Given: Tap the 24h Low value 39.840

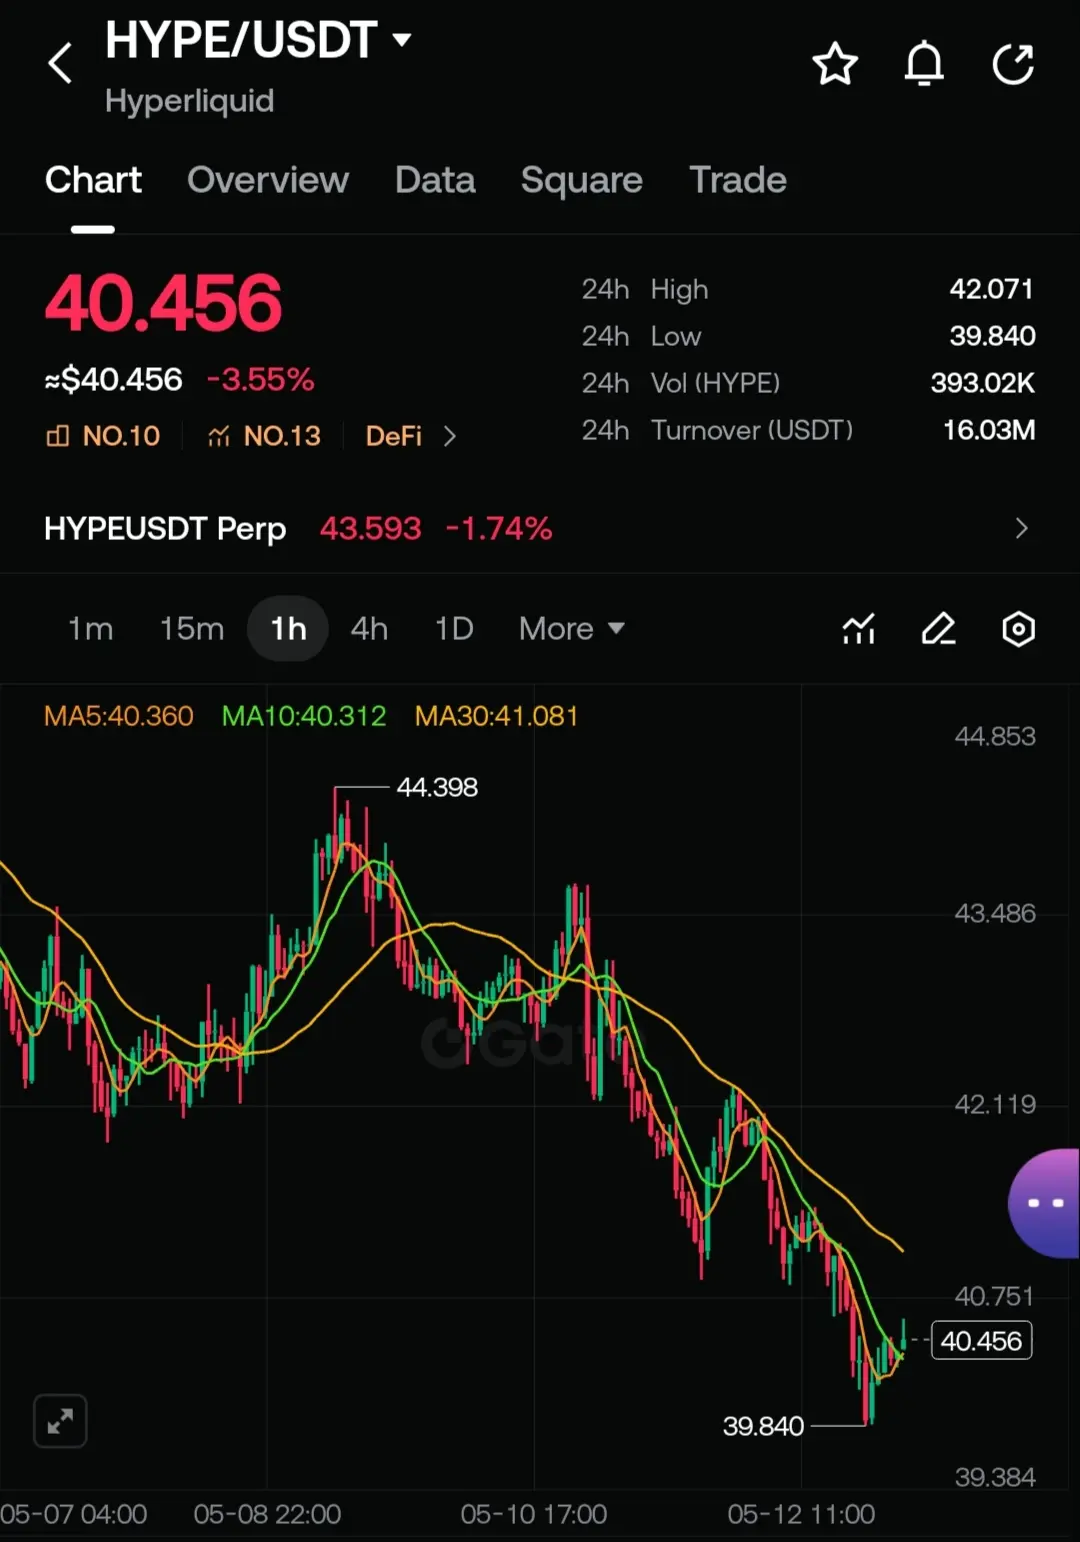Looking at the screenshot, I should (x=992, y=336).
